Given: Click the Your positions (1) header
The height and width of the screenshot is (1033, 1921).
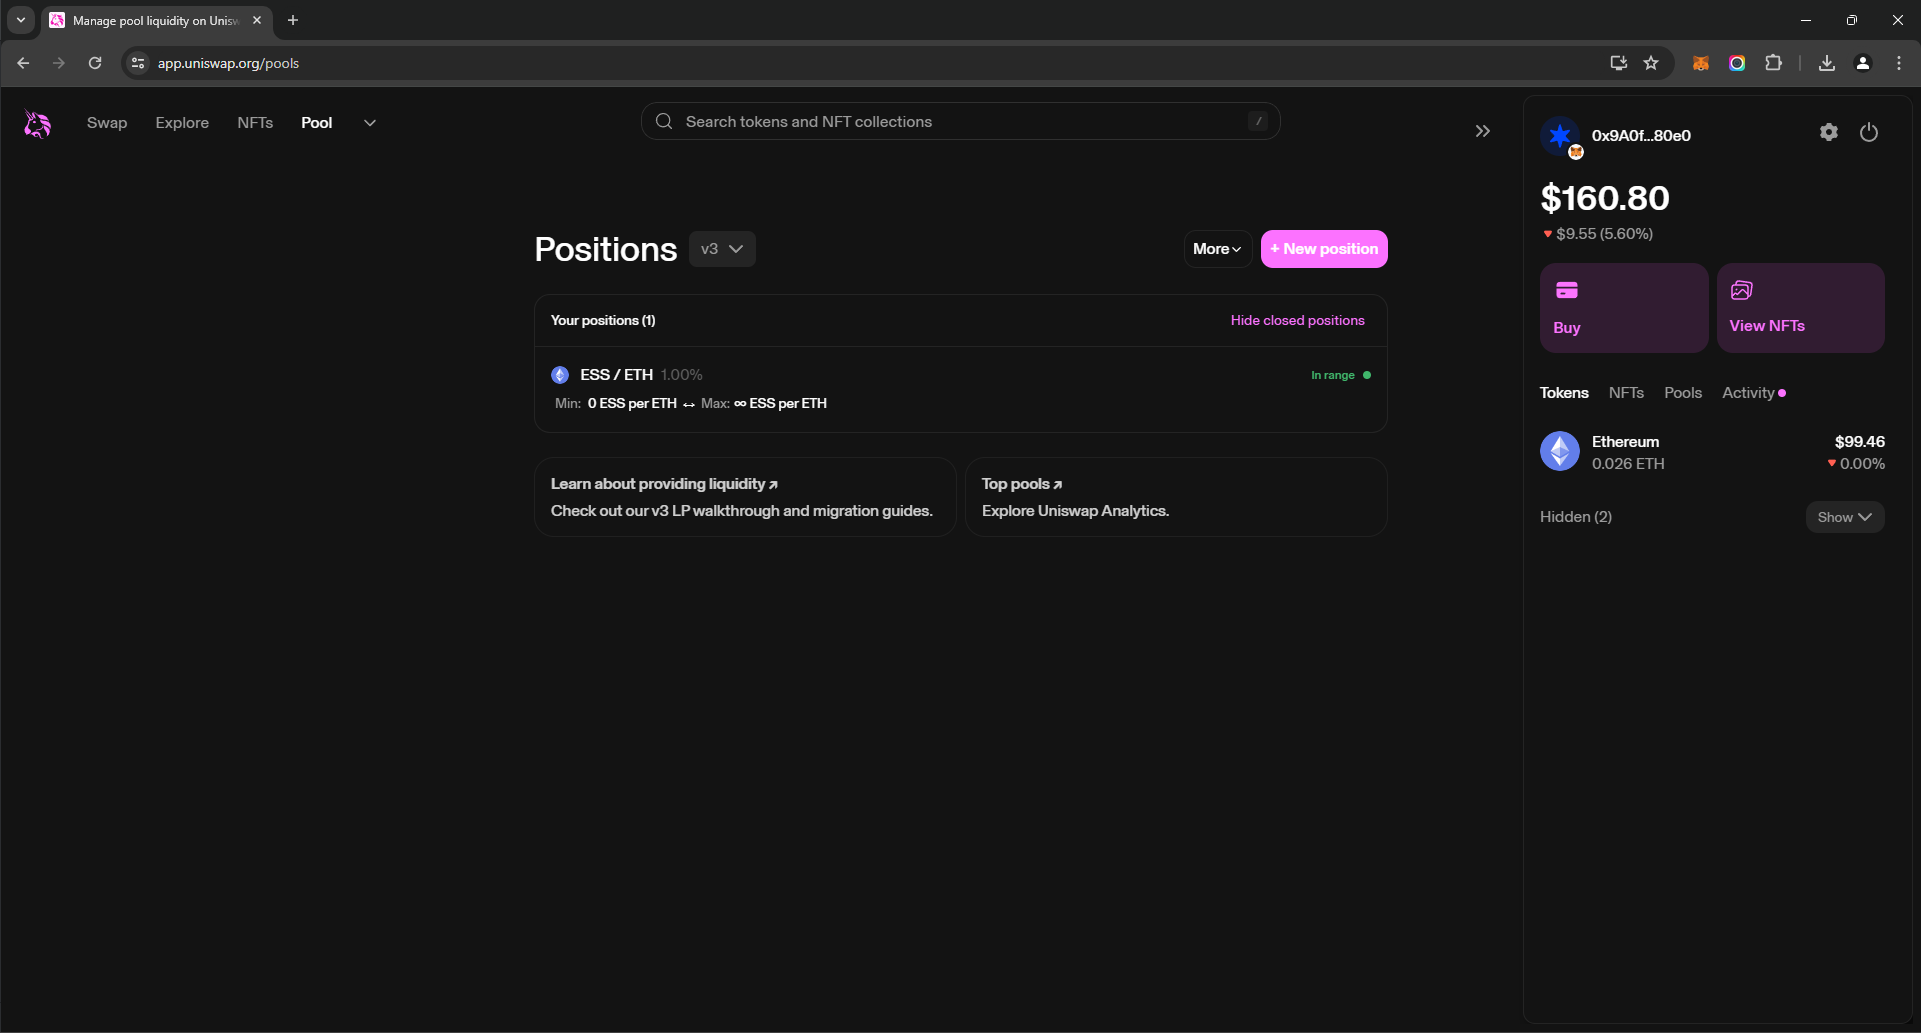Looking at the screenshot, I should pyautogui.click(x=603, y=320).
